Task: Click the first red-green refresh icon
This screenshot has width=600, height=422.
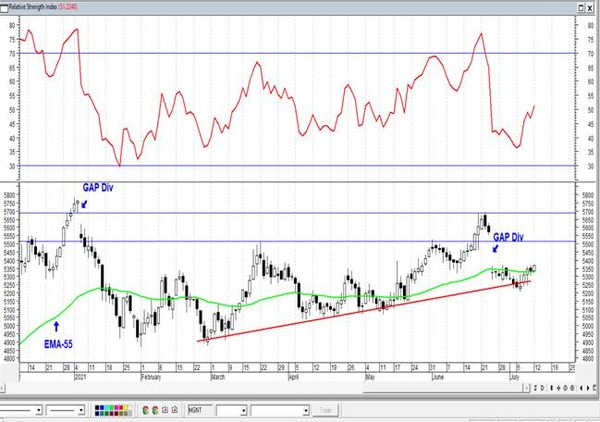Action: tap(145, 410)
